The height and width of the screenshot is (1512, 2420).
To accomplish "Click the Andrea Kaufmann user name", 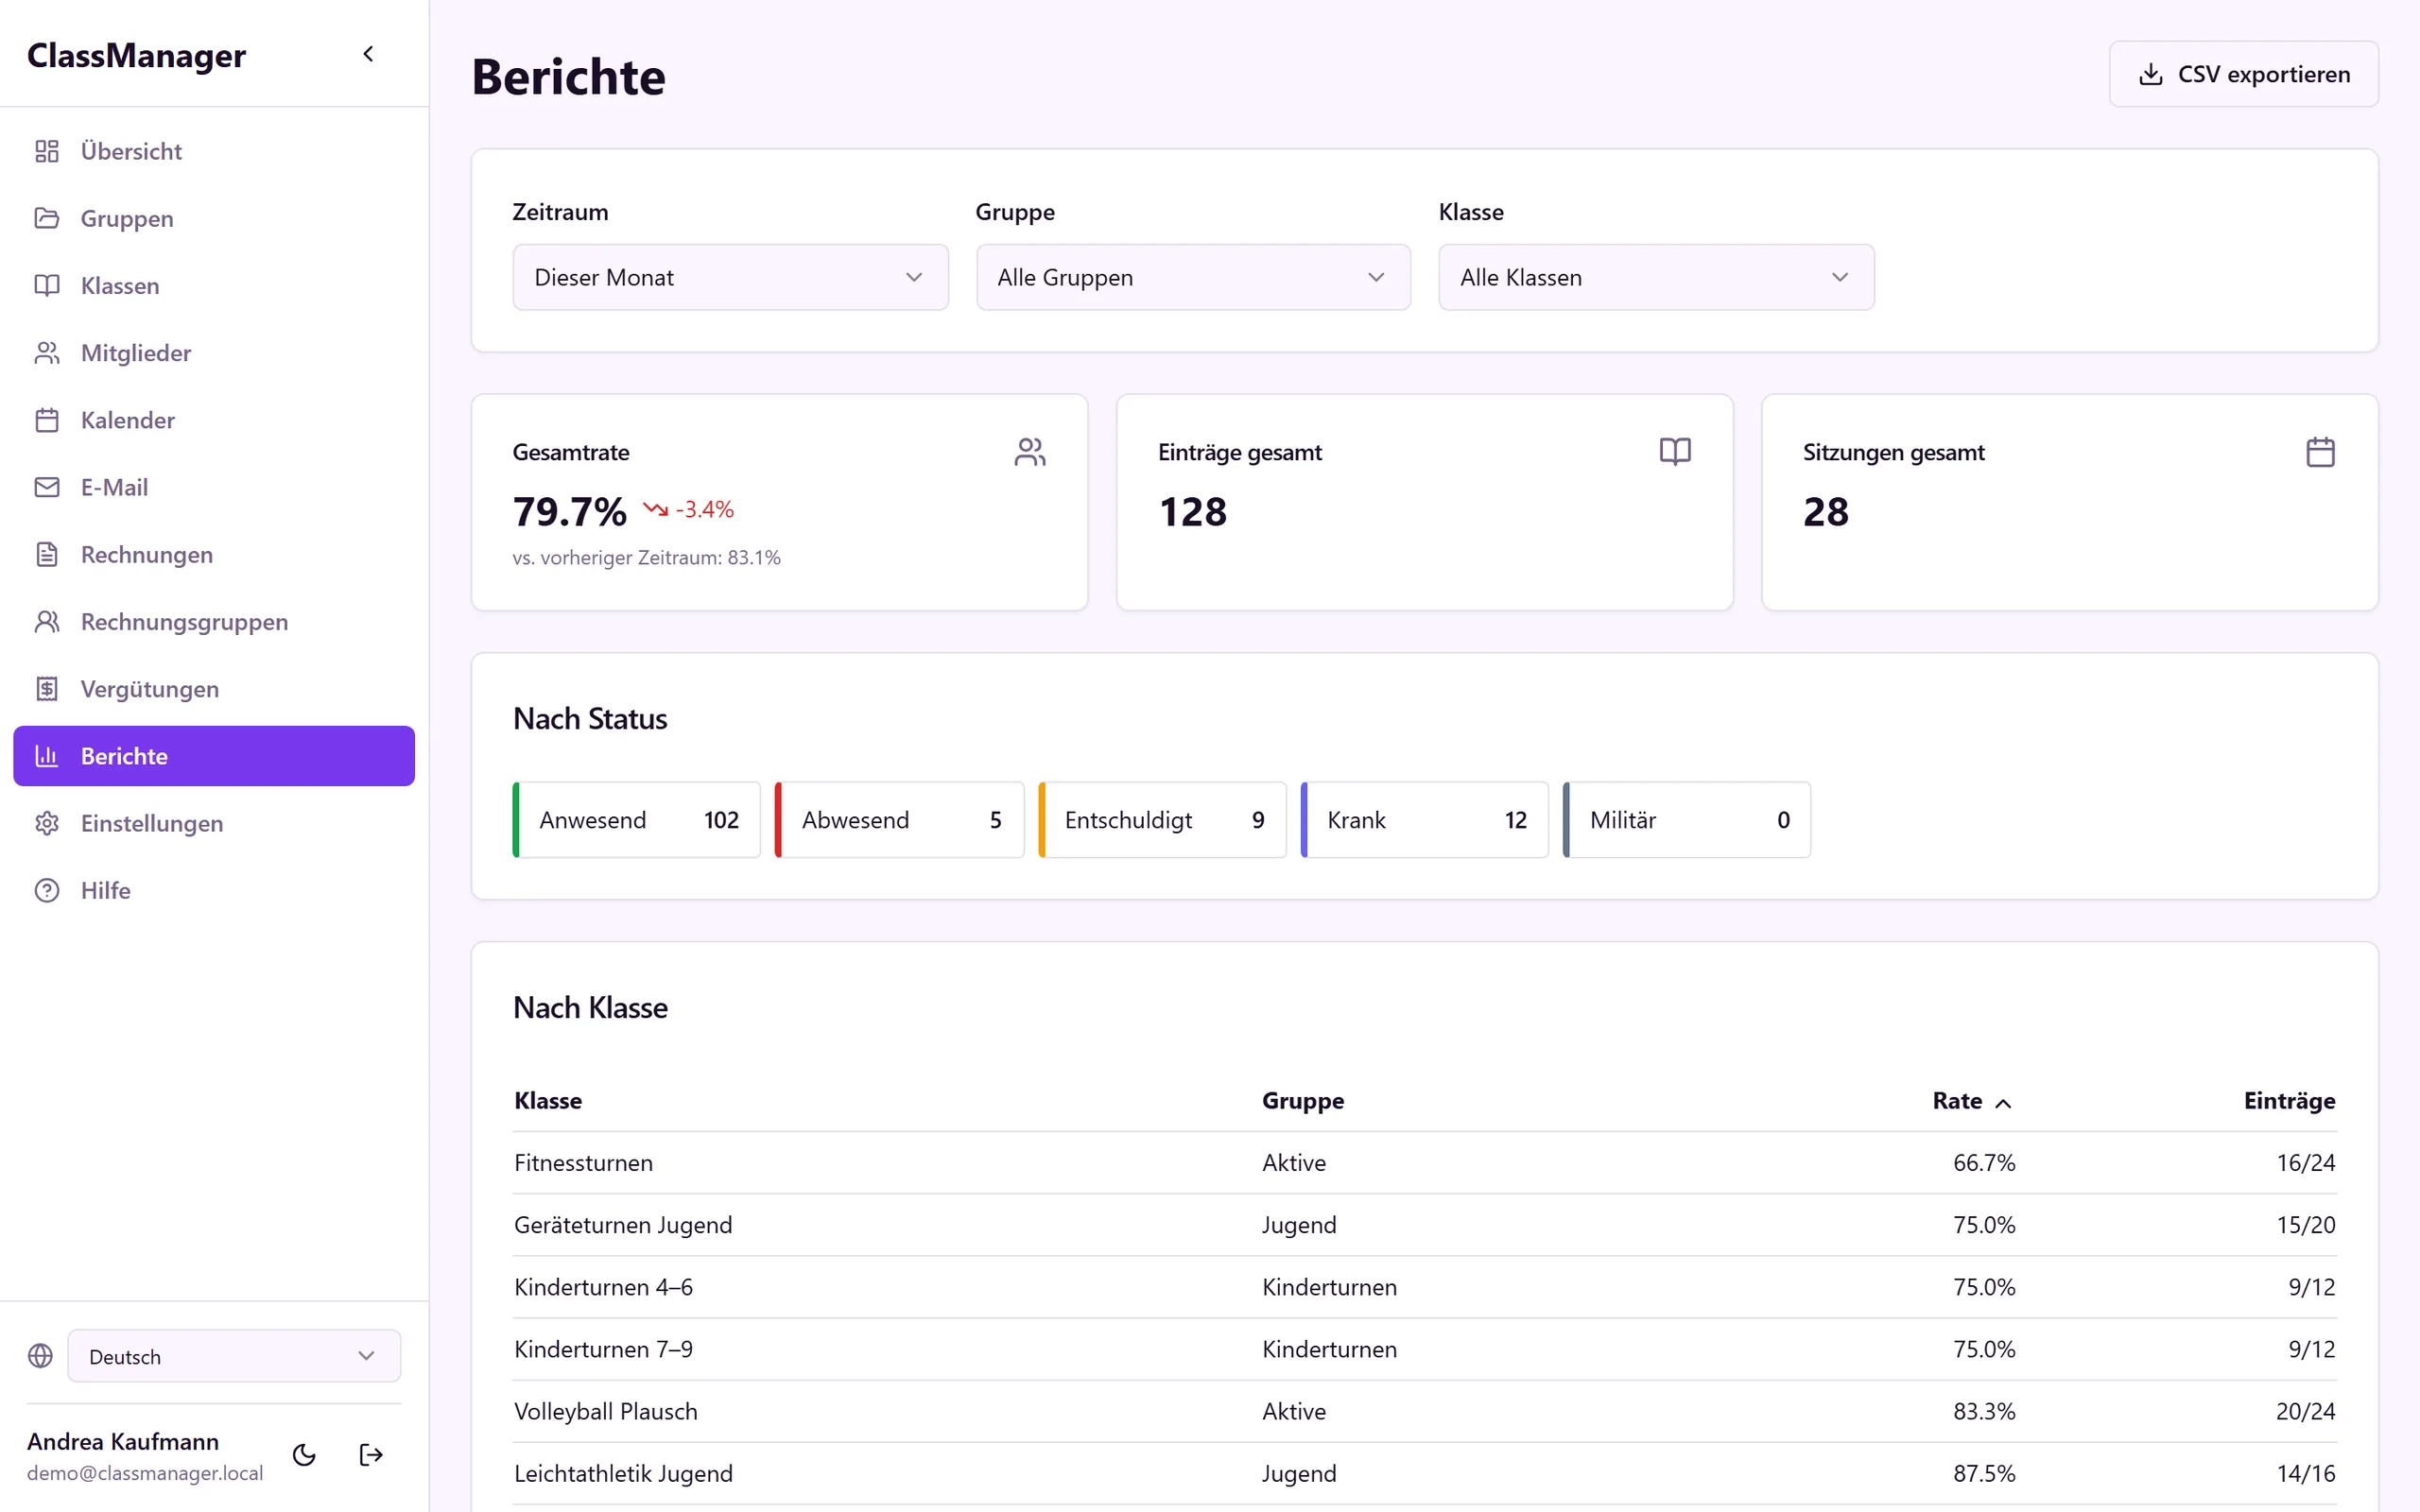I will pyautogui.click(x=123, y=1441).
